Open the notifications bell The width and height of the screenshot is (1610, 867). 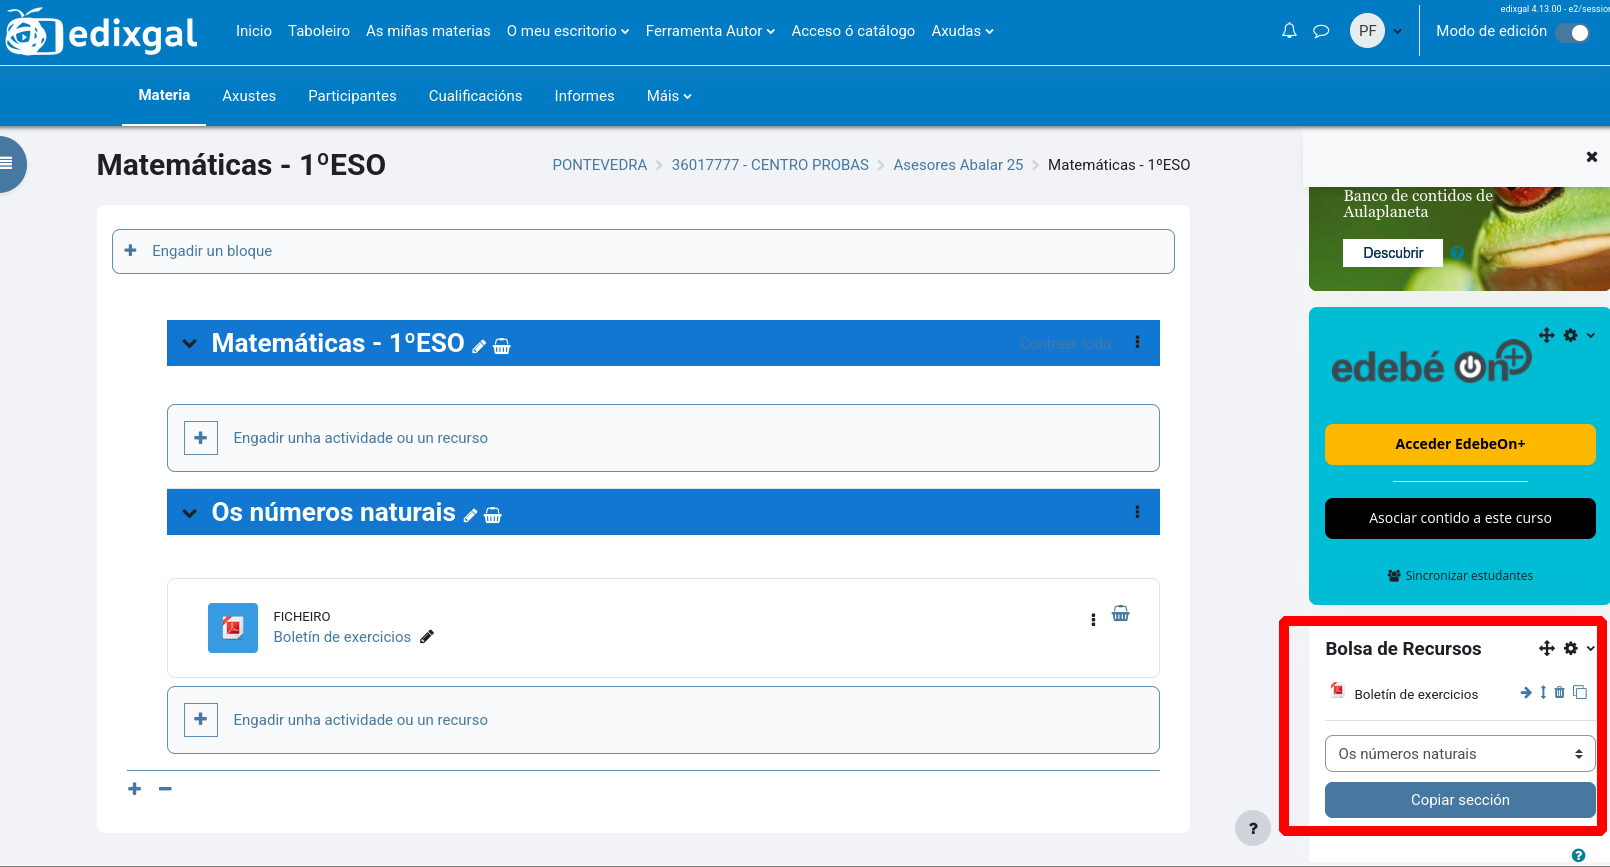pos(1289,31)
